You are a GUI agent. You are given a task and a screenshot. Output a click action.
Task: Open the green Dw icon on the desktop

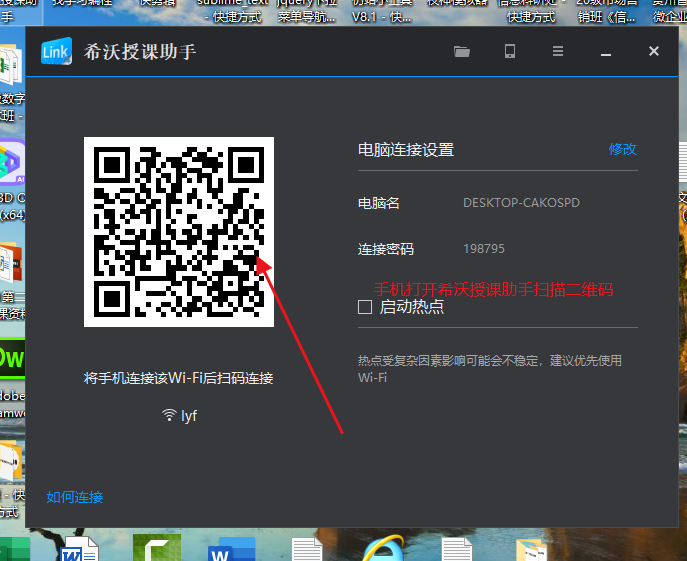coord(12,359)
